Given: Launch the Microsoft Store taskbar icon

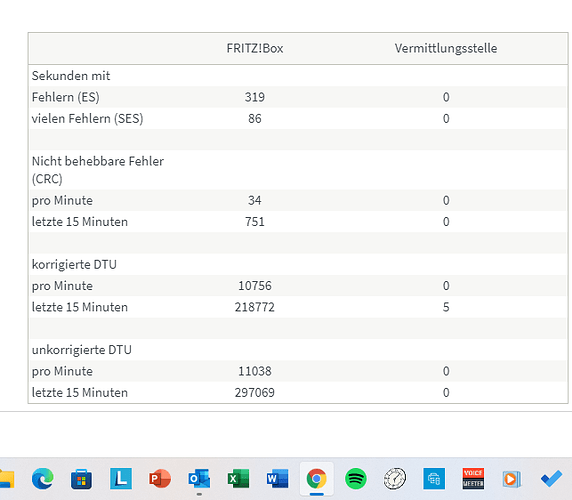Looking at the screenshot, I should click(81, 479).
